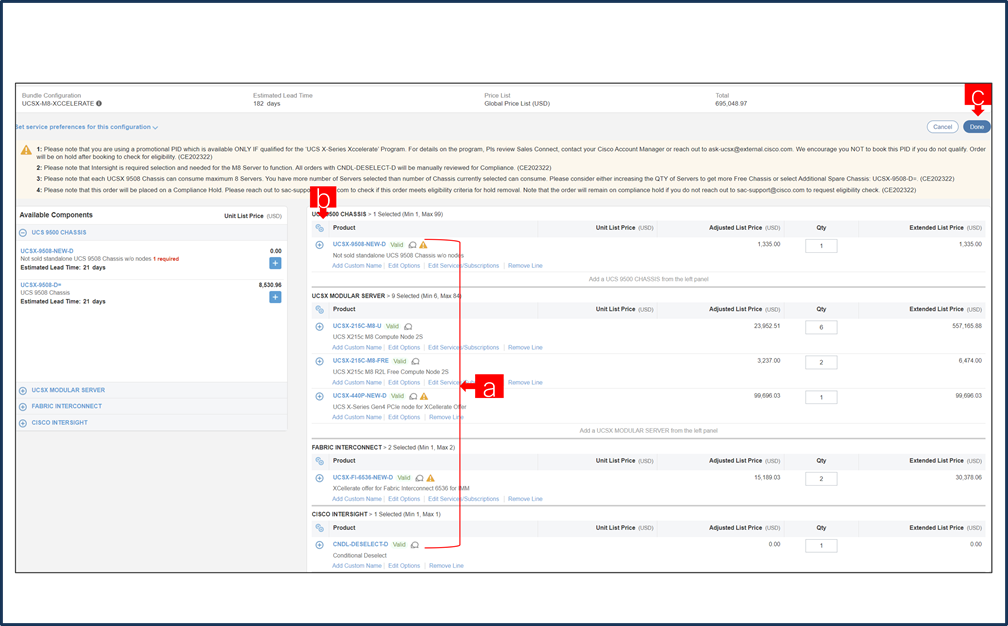
Task: Click Add Custom Name under CNDL-DESELECT-D
Action: point(357,566)
